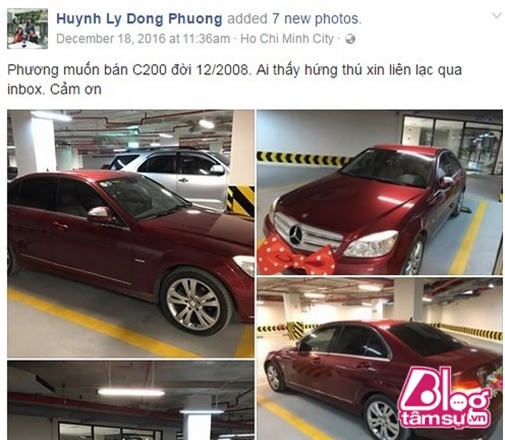Viewport: 505px width, 440px height.
Task: Click the Mercedes star emblem on grille
Action: pos(296,235)
